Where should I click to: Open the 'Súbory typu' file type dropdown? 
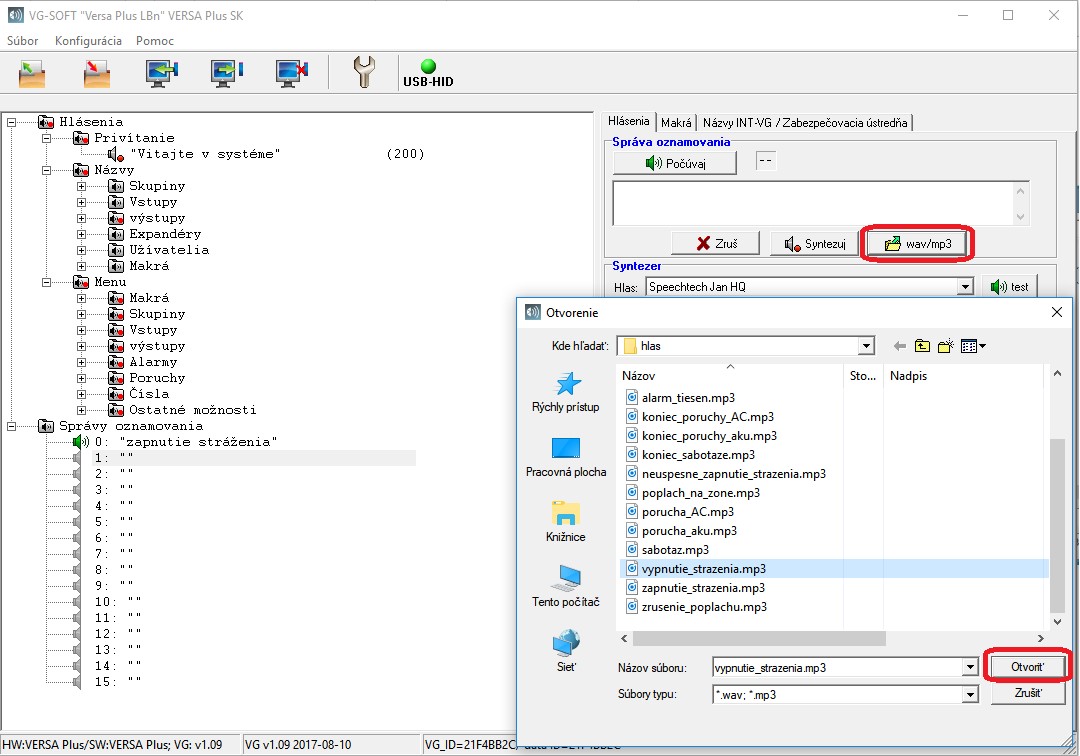[968, 694]
